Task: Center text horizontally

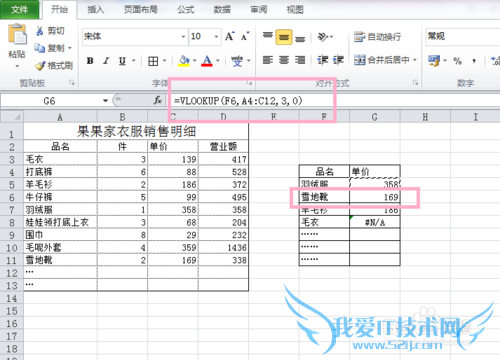Action: (284, 60)
